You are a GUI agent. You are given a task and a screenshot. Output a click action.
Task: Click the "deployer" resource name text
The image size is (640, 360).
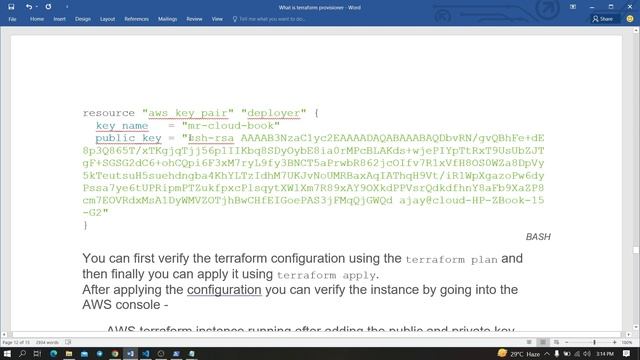[273, 113]
